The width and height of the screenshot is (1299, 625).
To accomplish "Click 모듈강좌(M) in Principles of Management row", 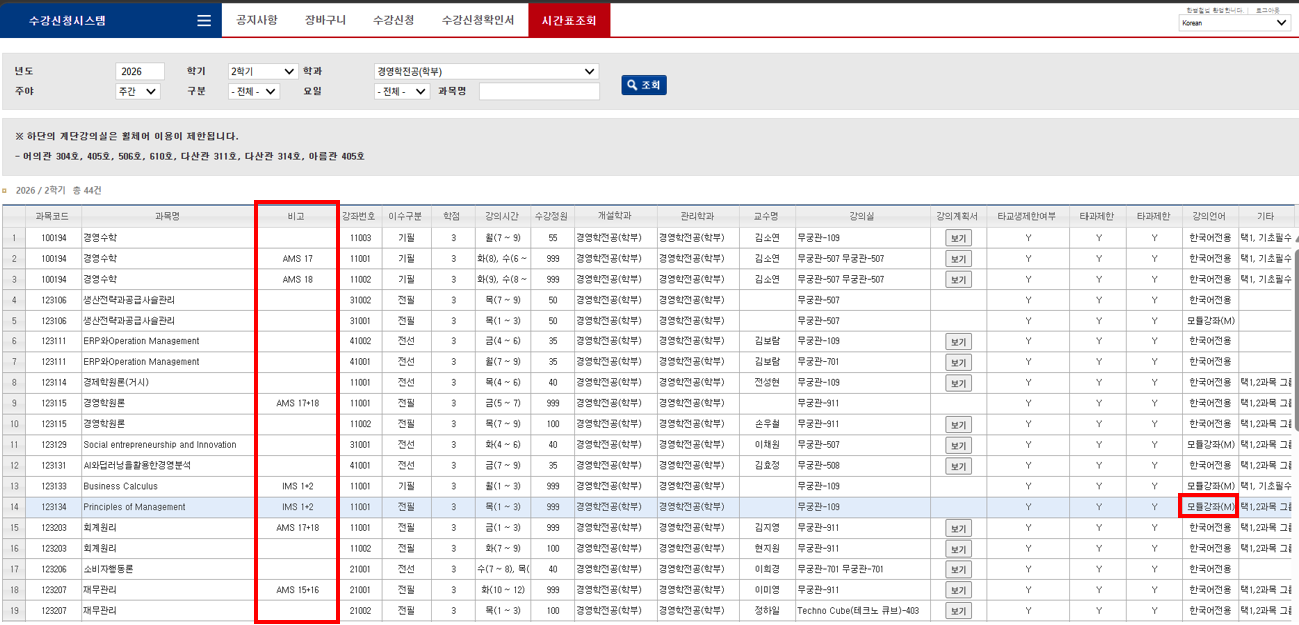I will pyautogui.click(x=1210, y=507).
